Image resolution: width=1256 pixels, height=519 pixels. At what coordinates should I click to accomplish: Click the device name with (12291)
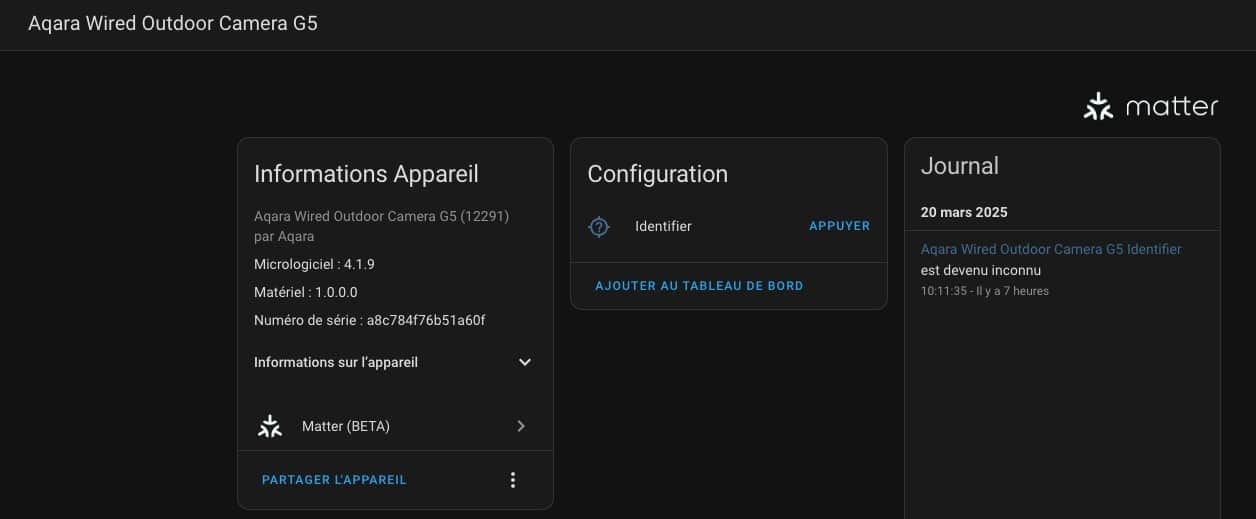click(x=382, y=215)
